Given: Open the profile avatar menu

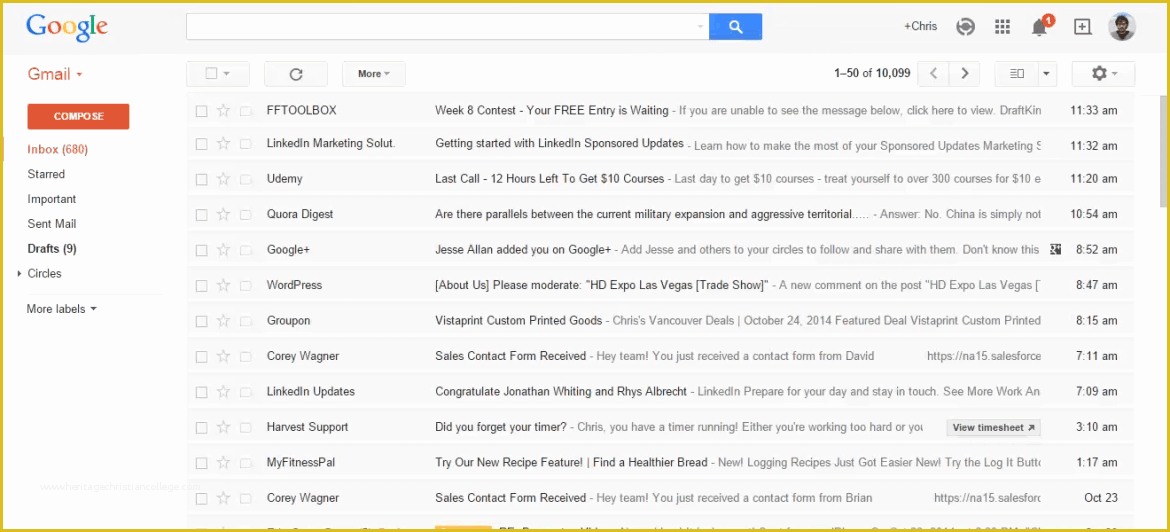Looking at the screenshot, I should 1122,27.
